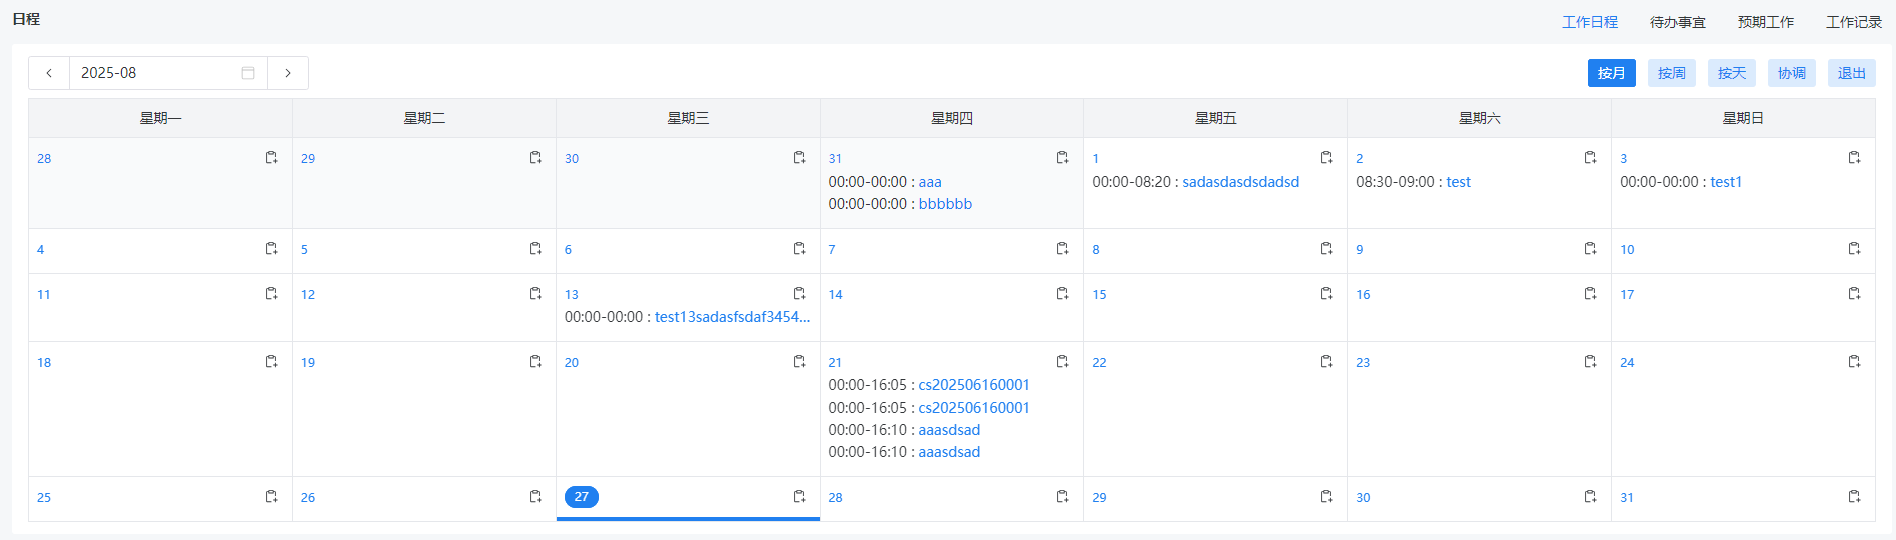
Task: Open the calendar picker icon in the month field
Action: pos(248,73)
